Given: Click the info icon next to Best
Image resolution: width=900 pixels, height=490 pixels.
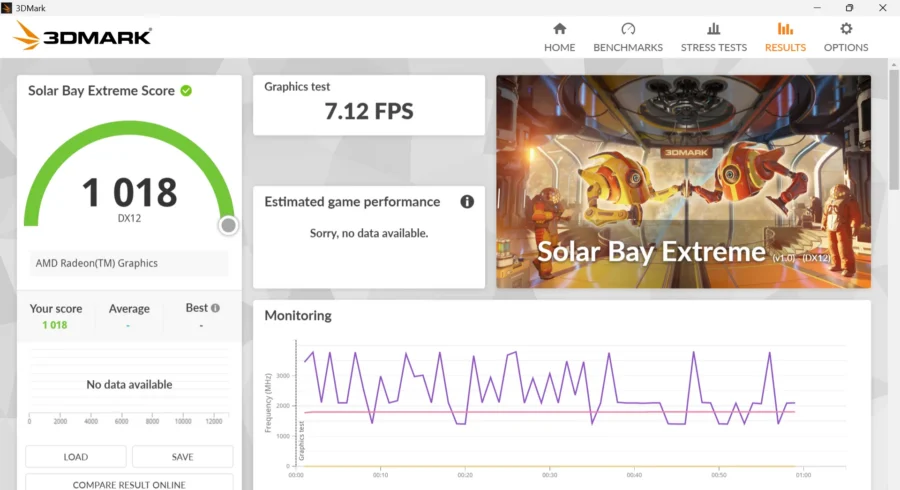Looking at the screenshot, I should pyautogui.click(x=215, y=308).
